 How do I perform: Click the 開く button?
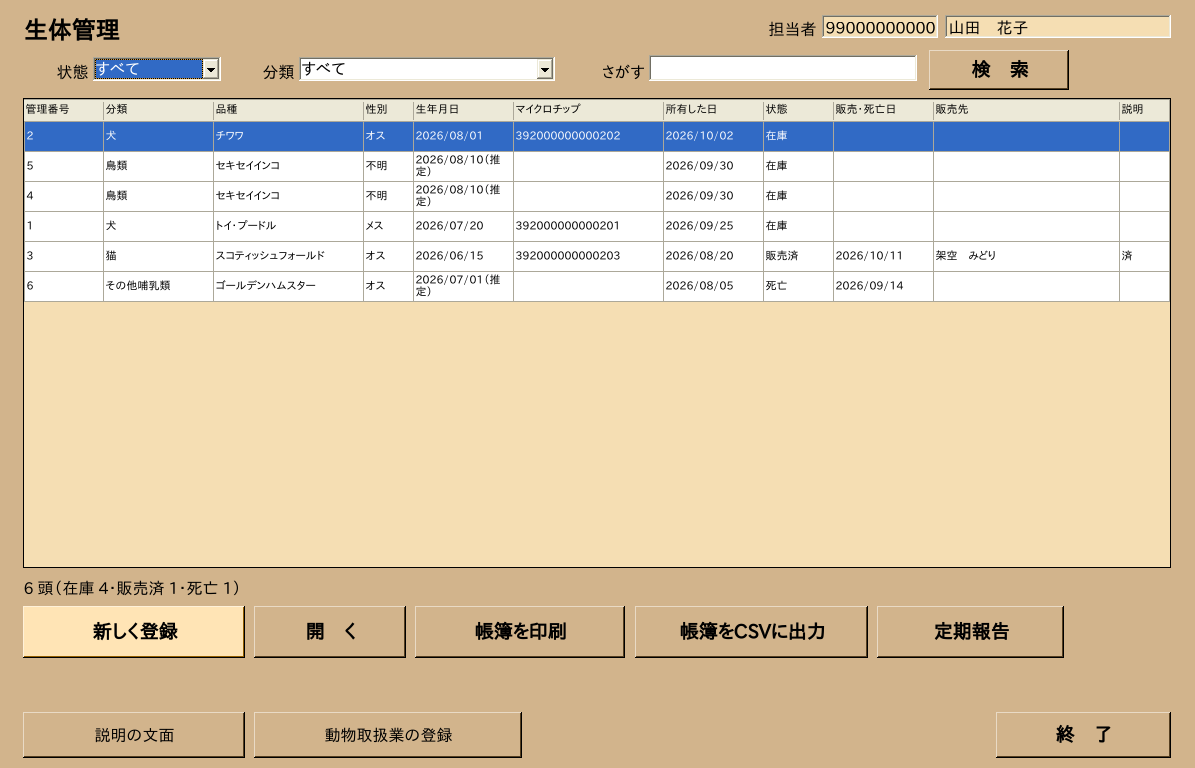[x=329, y=632]
